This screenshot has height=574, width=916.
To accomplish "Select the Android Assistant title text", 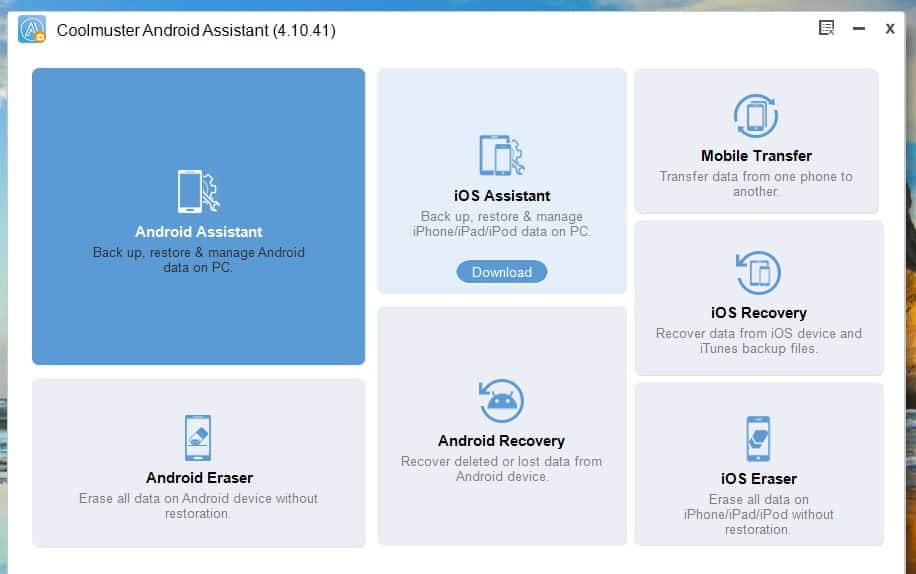I will click(x=199, y=232).
